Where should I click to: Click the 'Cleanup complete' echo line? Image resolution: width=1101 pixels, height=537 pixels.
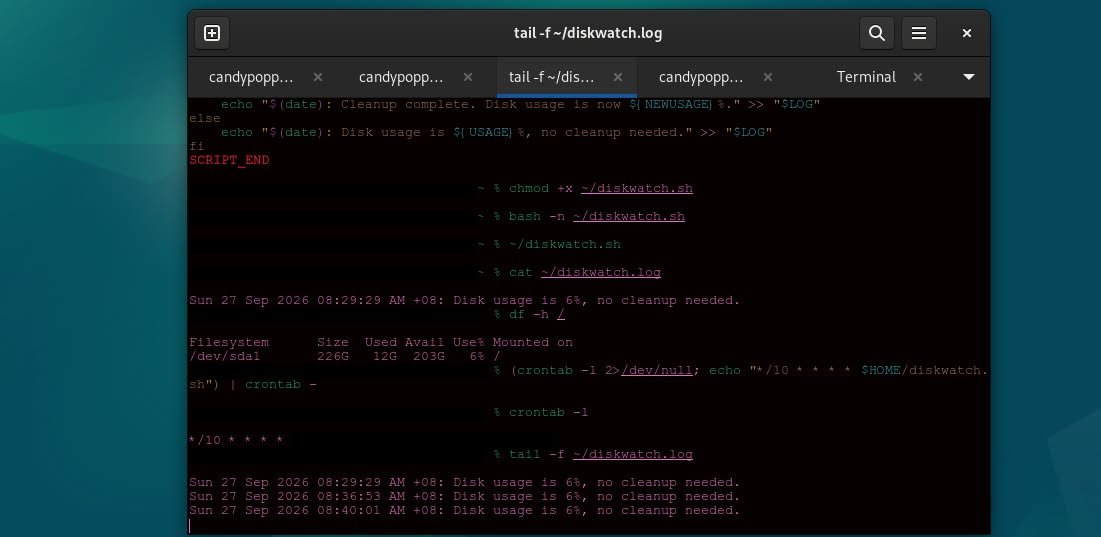point(520,104)
